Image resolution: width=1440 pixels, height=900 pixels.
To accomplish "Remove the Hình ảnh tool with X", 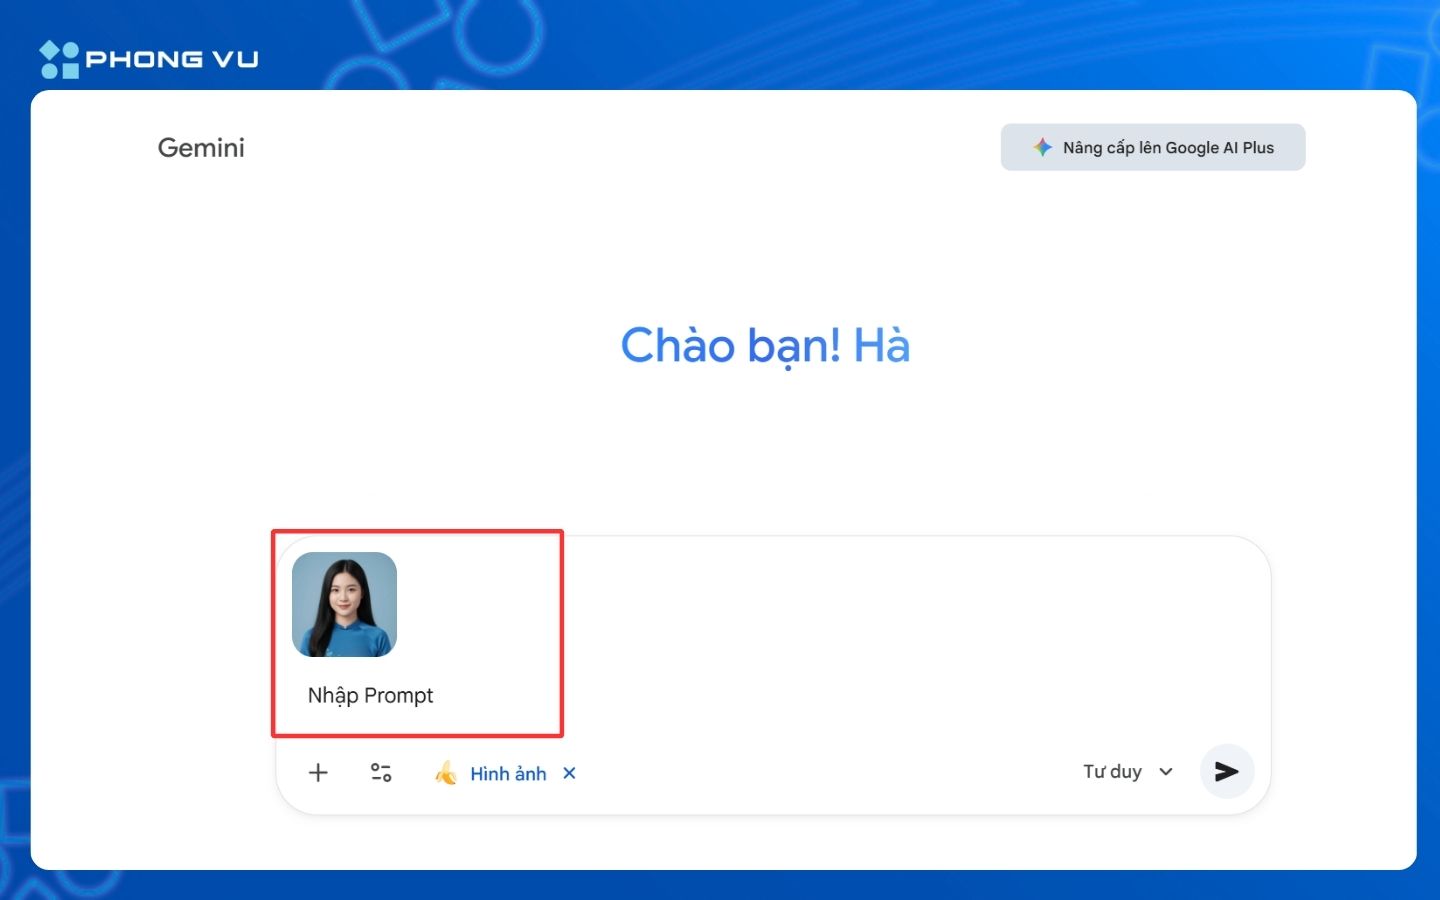I will [569, 773].
